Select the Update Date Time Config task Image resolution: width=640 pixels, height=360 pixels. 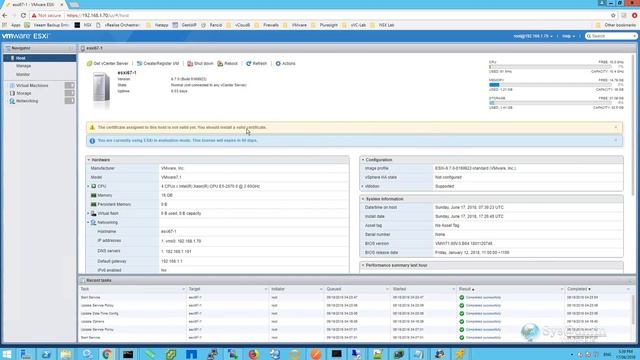click(355, 313)
